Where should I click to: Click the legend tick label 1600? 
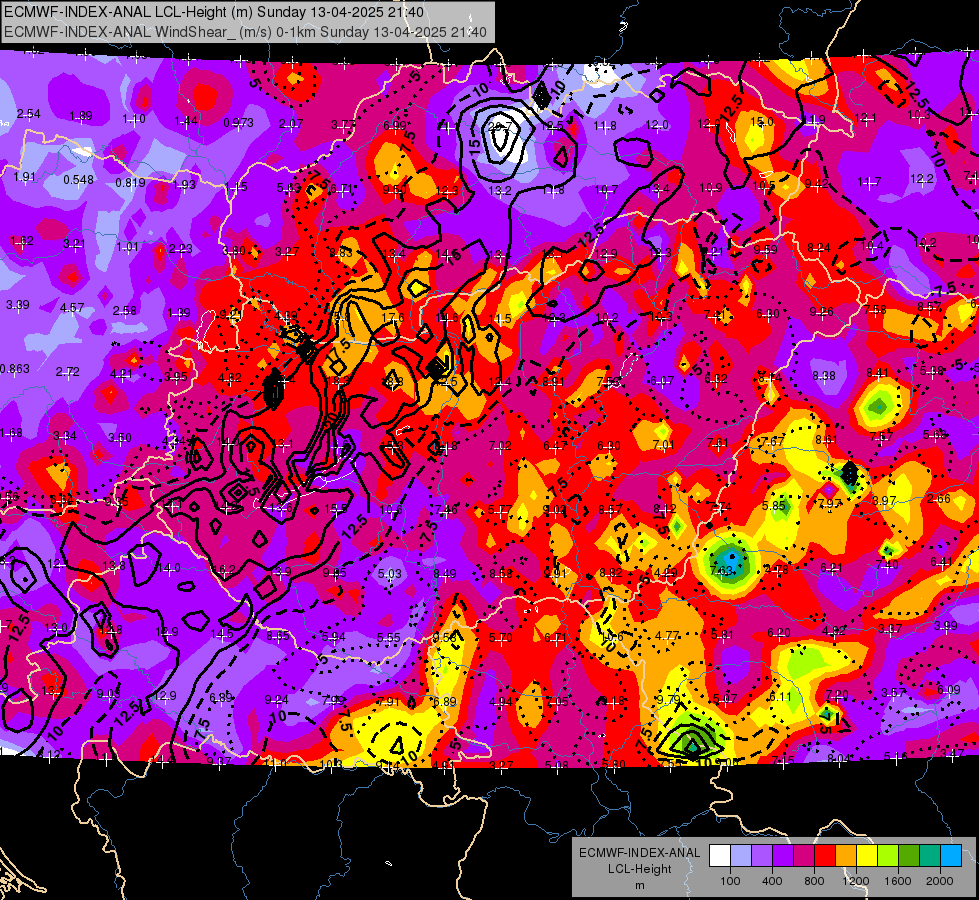tap(898, 881)
